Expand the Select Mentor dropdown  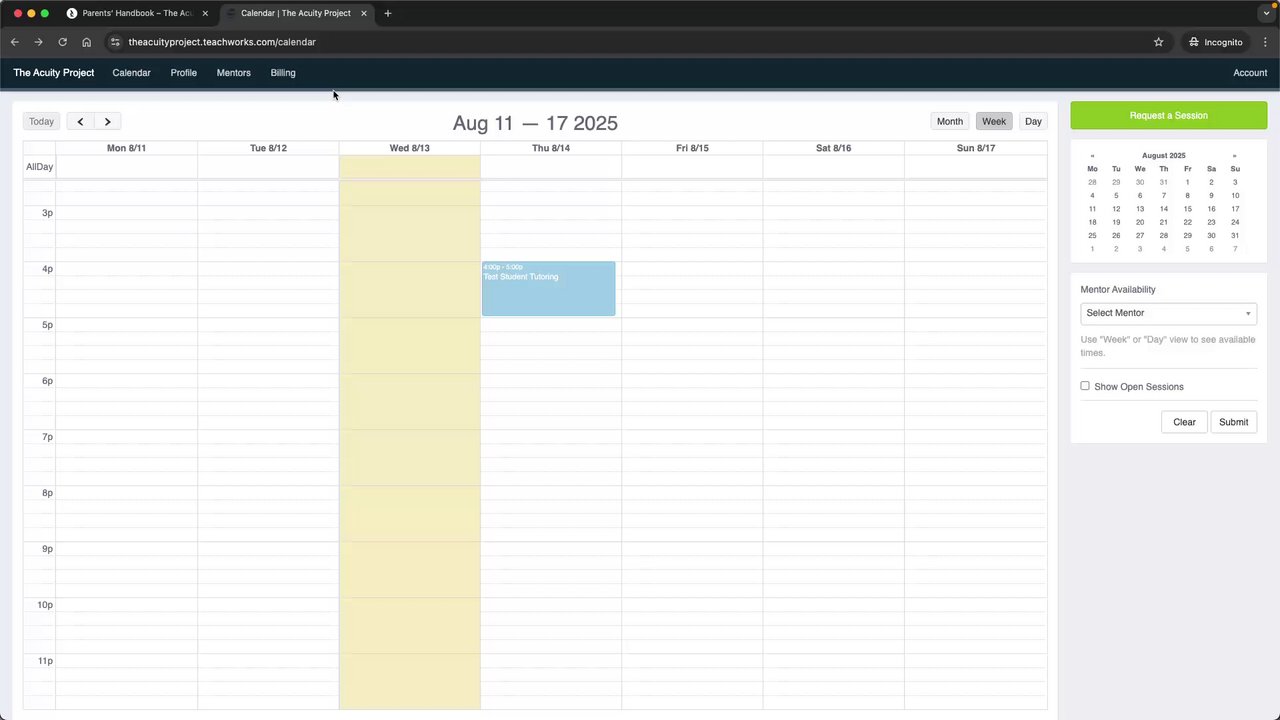tap(1168, 313)
